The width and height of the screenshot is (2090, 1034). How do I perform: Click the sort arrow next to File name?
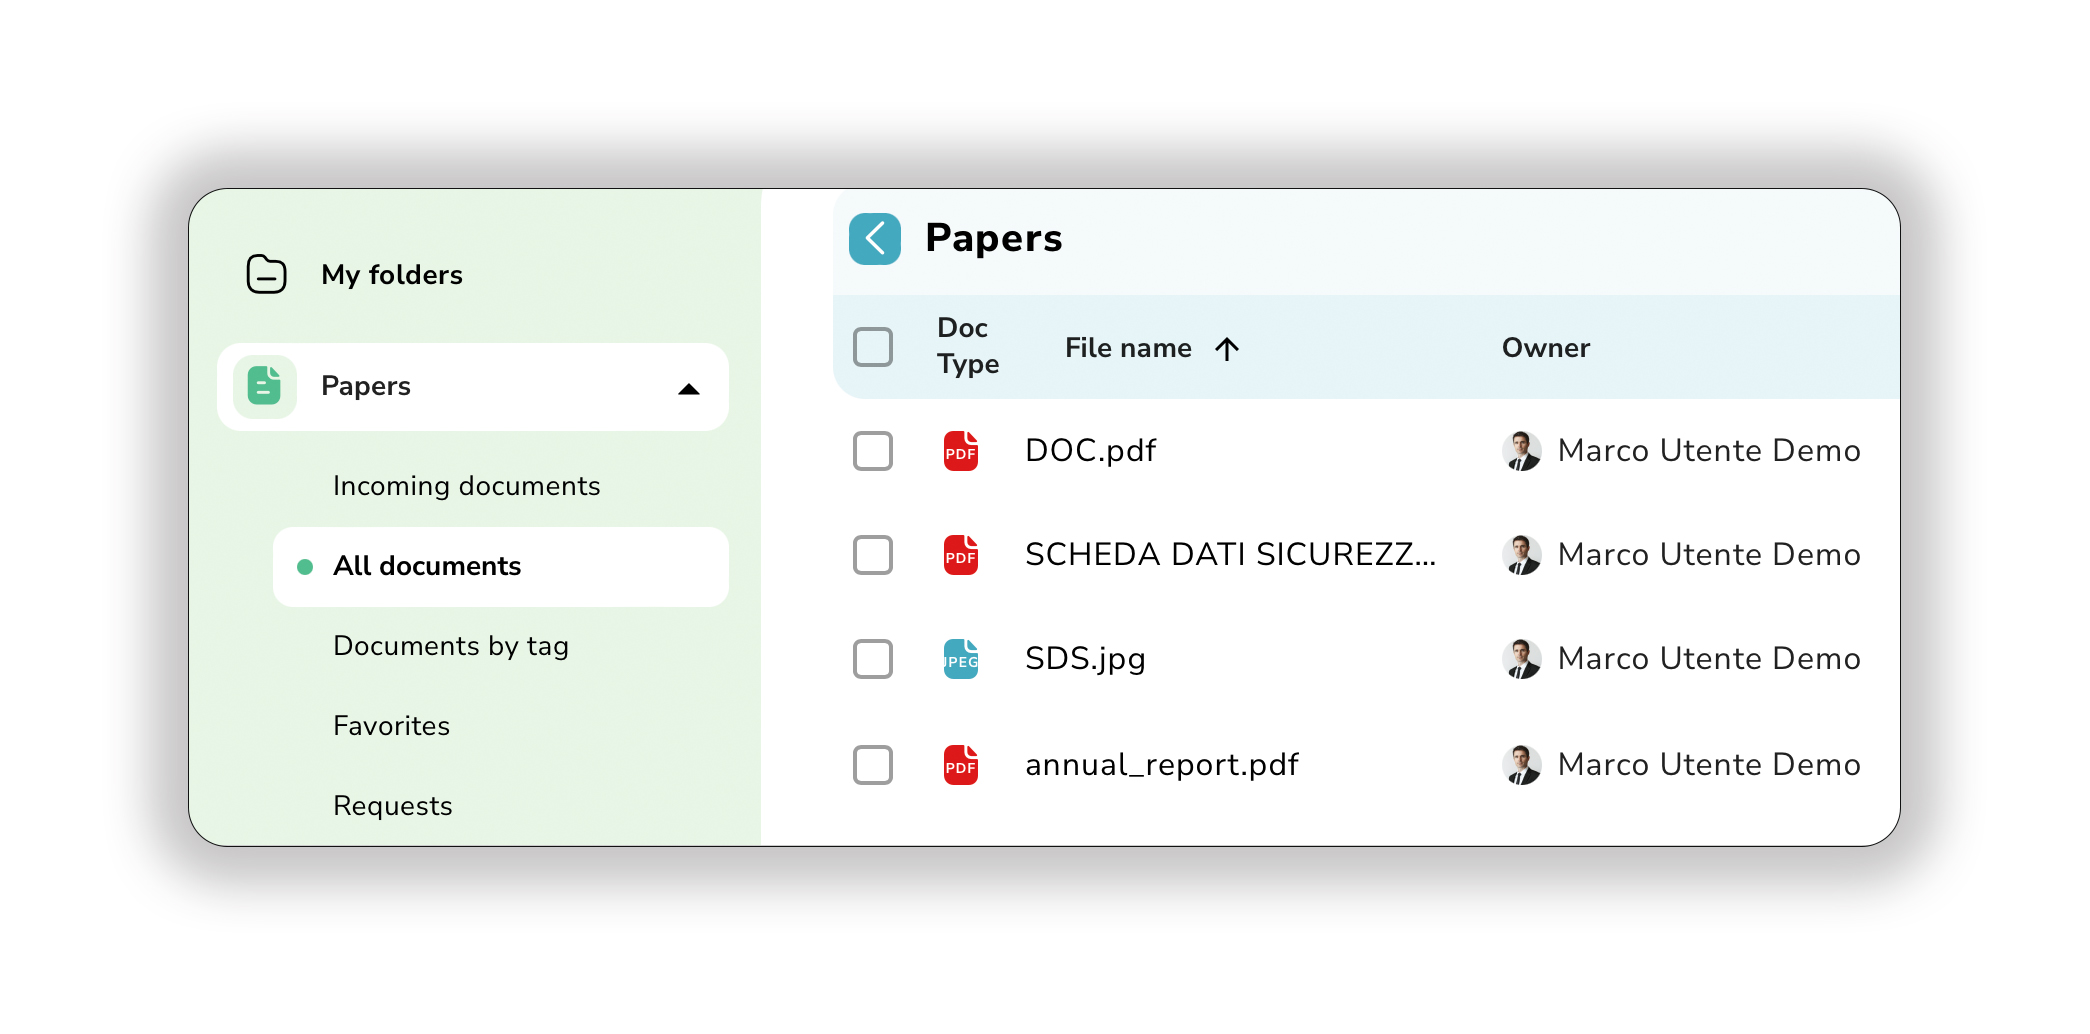[x=1227, y=348]
